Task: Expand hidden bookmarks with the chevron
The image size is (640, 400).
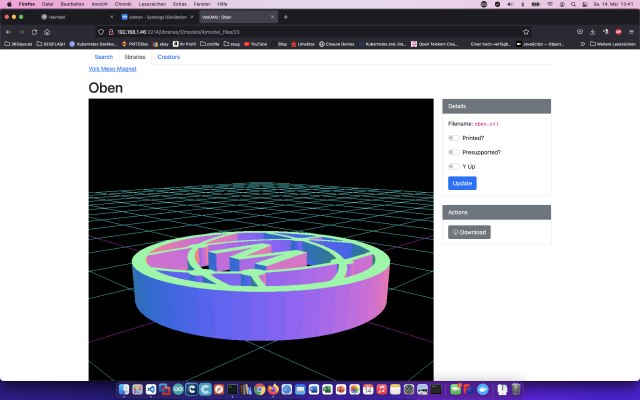Action: [582, 44]
